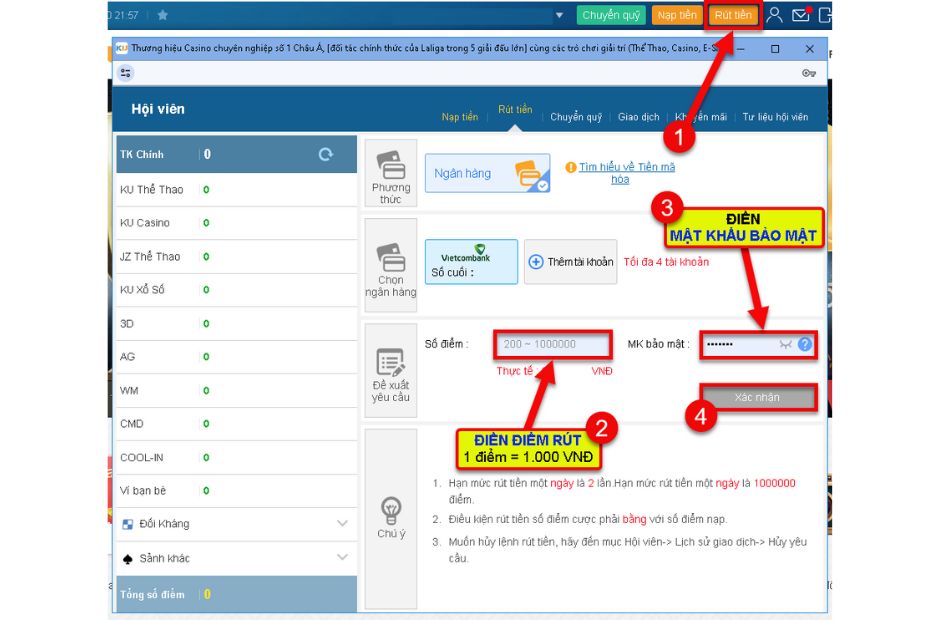Click the plus icon on Thêm tài khoản

(536, 261)
